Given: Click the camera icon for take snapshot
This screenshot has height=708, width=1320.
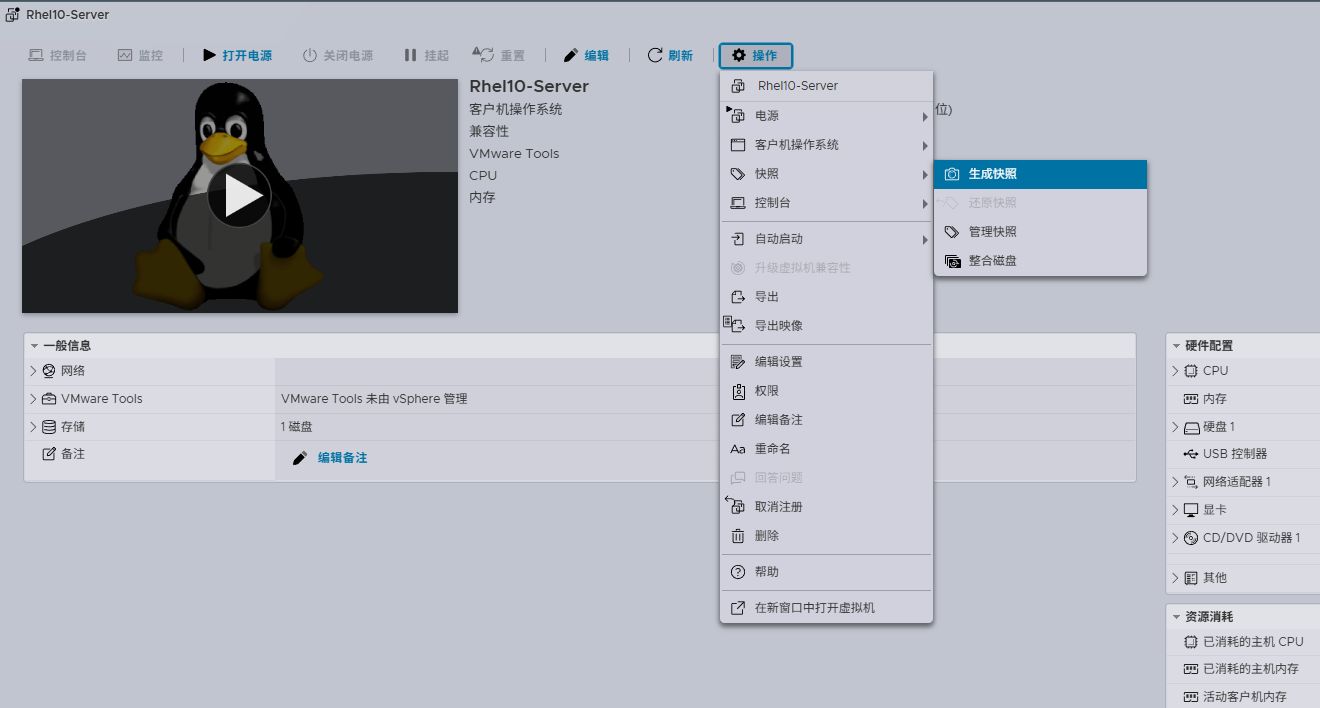Looking at the screenshot, I should 952,174.
